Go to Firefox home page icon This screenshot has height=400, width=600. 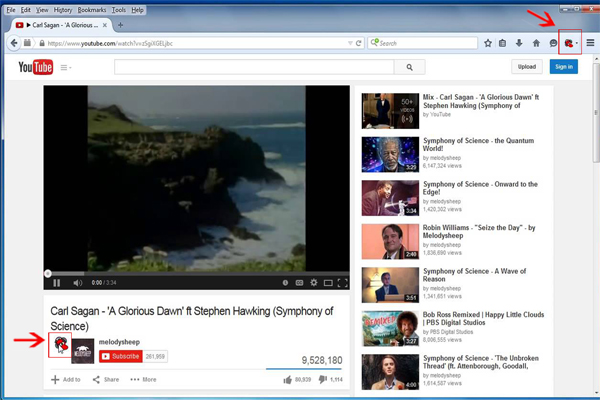[536, 43]
